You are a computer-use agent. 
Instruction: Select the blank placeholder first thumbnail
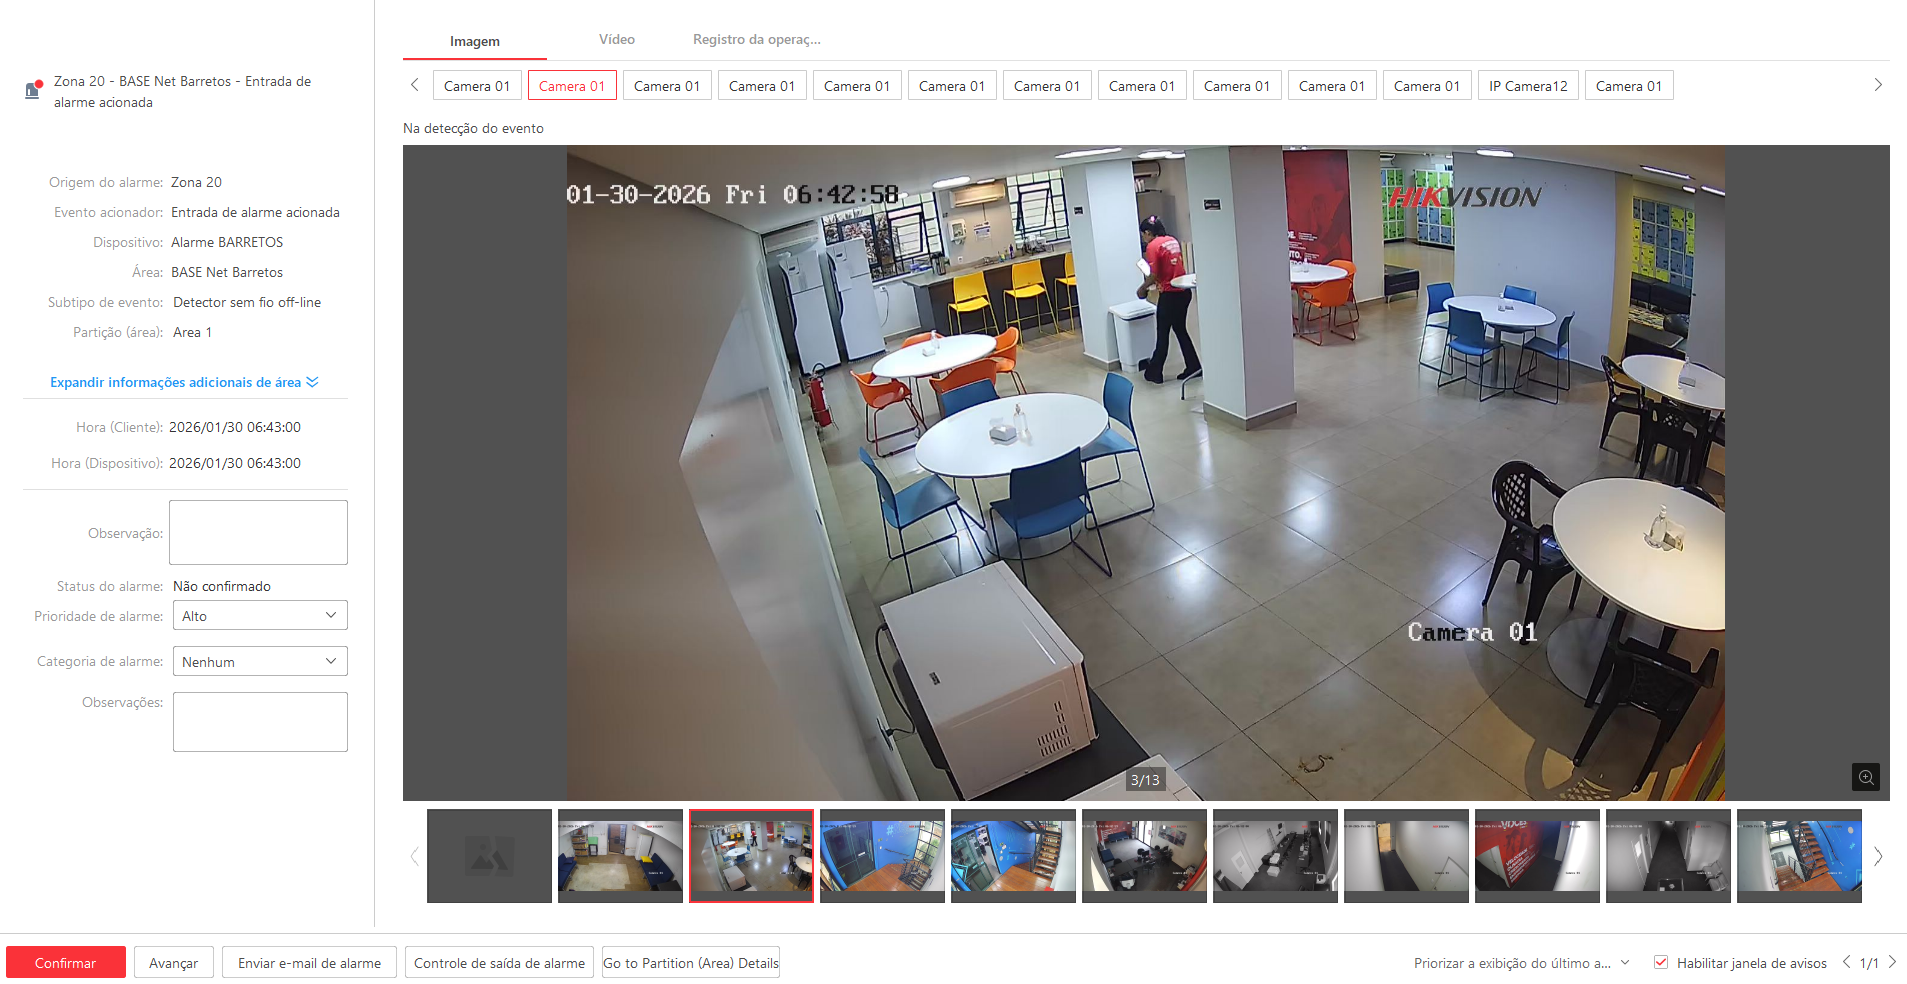pos(489,856)
